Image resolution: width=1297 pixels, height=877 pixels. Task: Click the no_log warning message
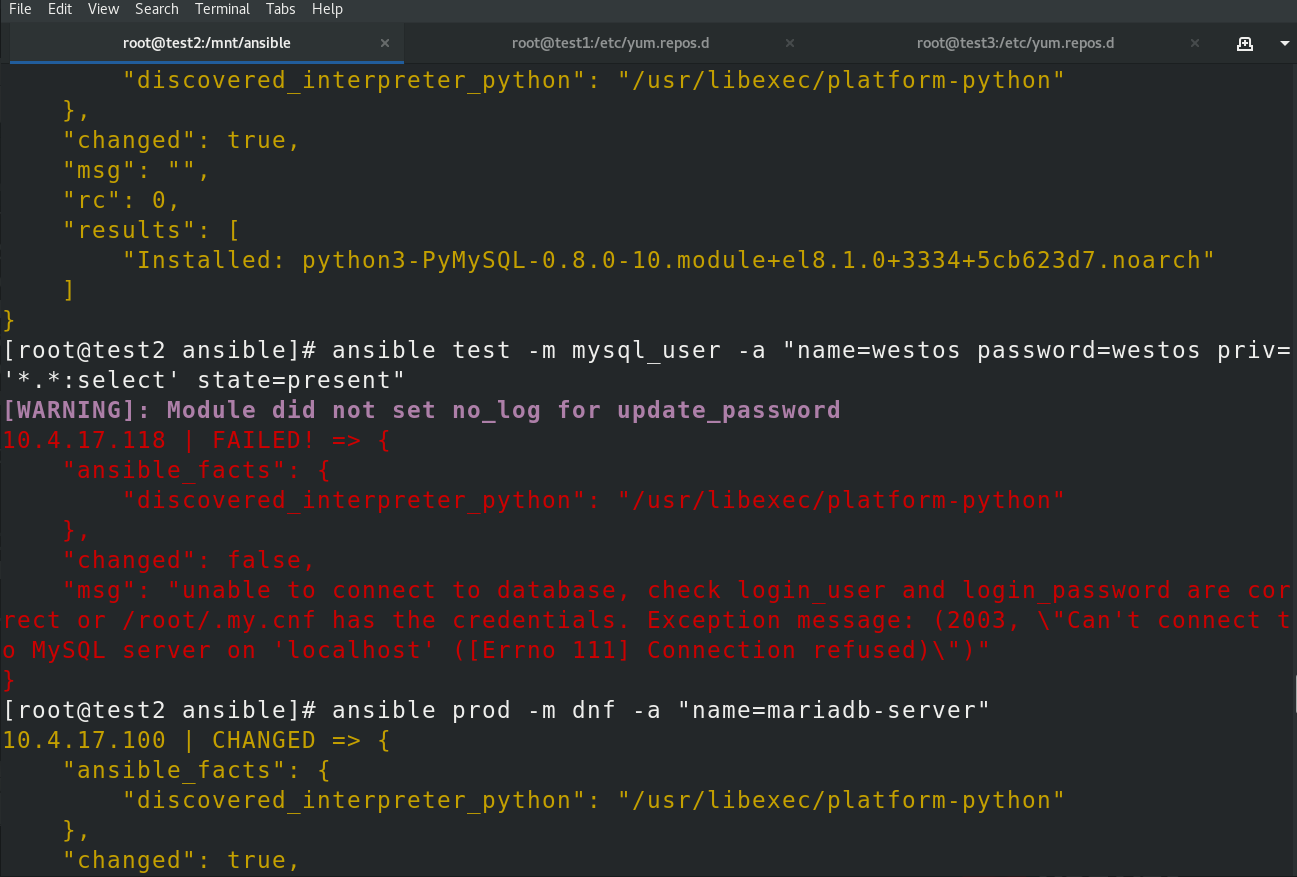422,410
